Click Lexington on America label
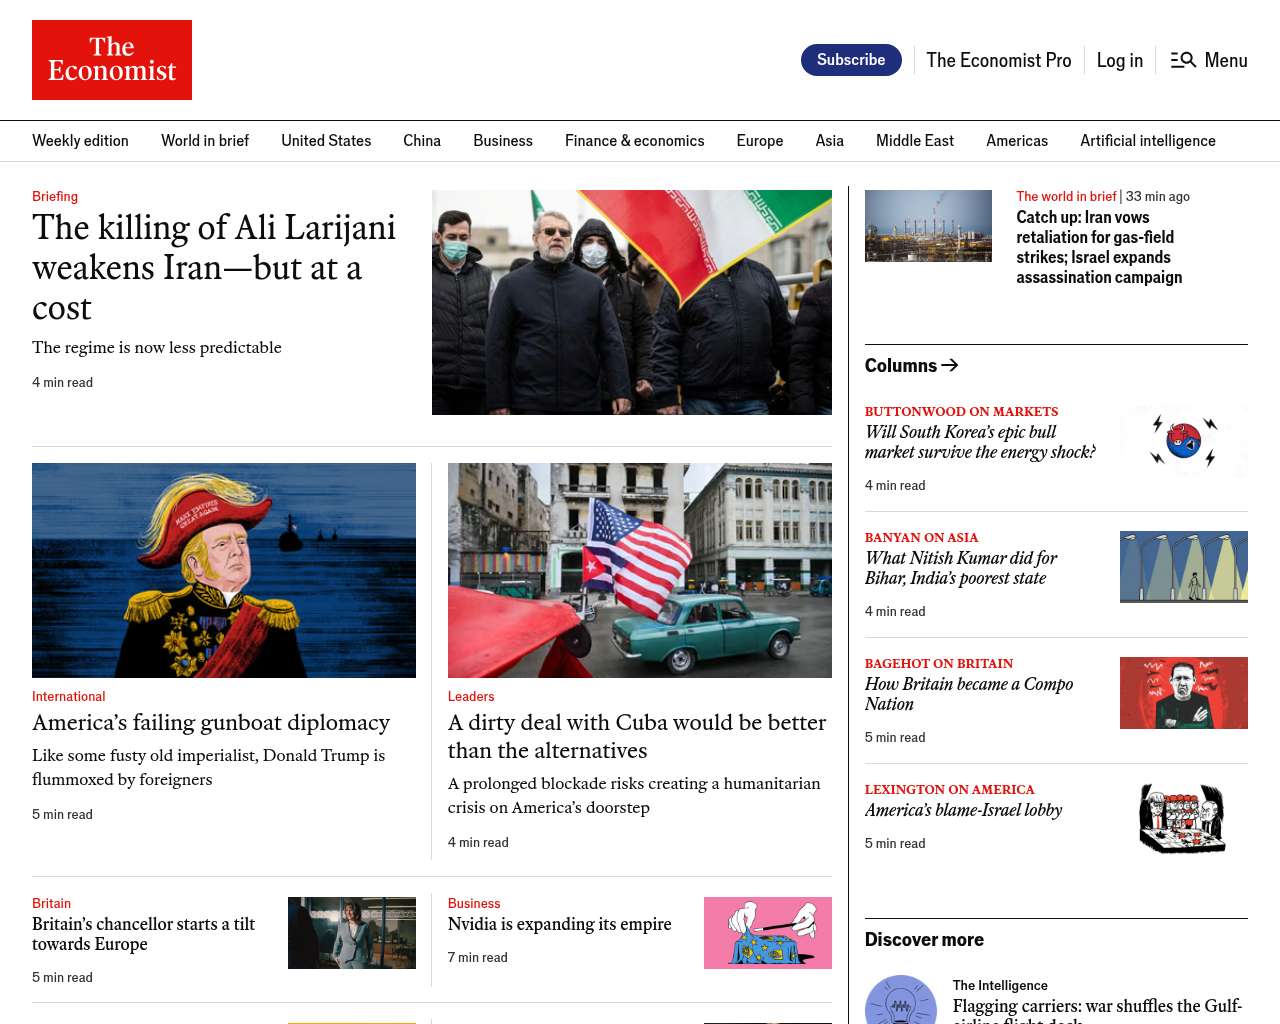Viewport: 1280px width, 1024px height. [x=949, y=789]
